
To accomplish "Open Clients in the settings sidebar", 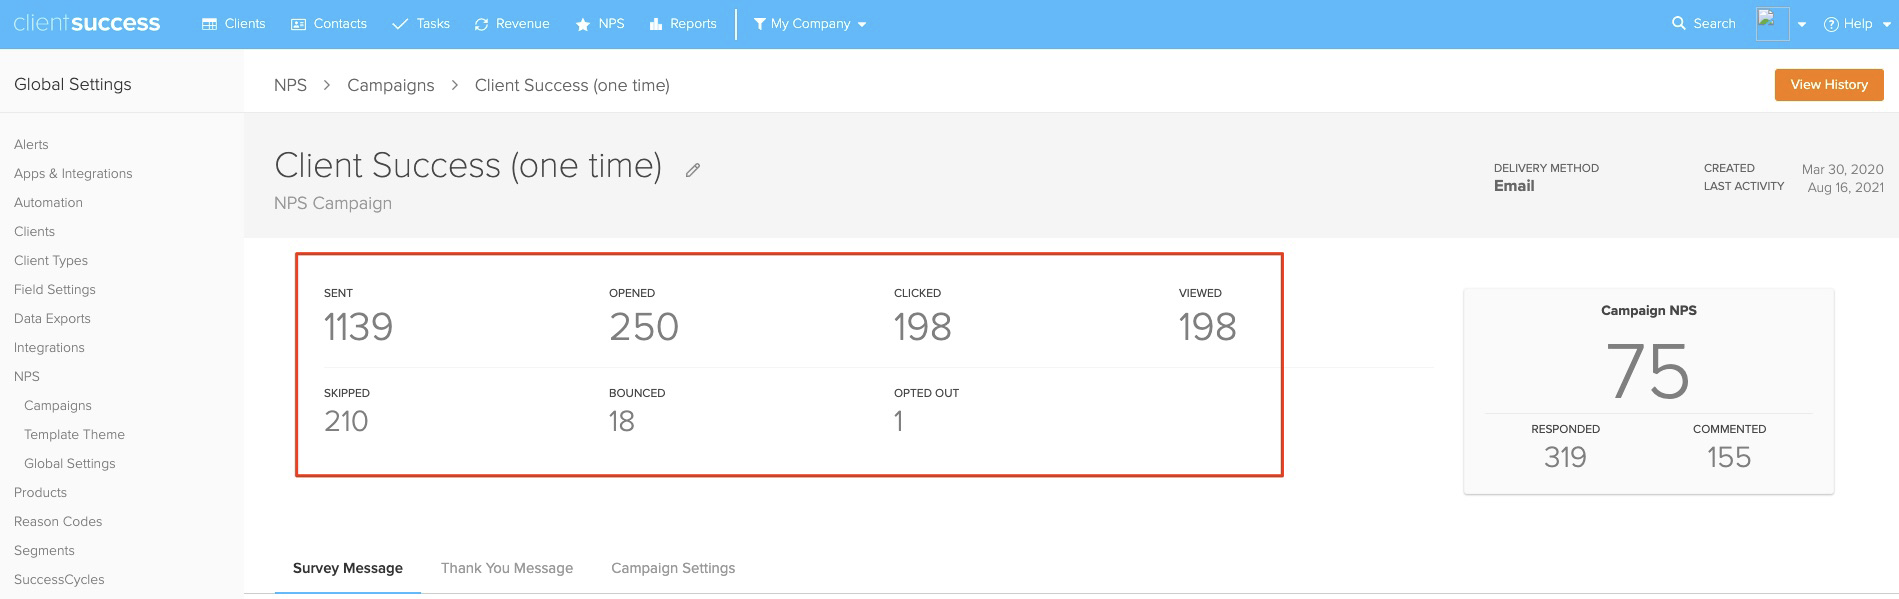I will click(x=34, y=231).
